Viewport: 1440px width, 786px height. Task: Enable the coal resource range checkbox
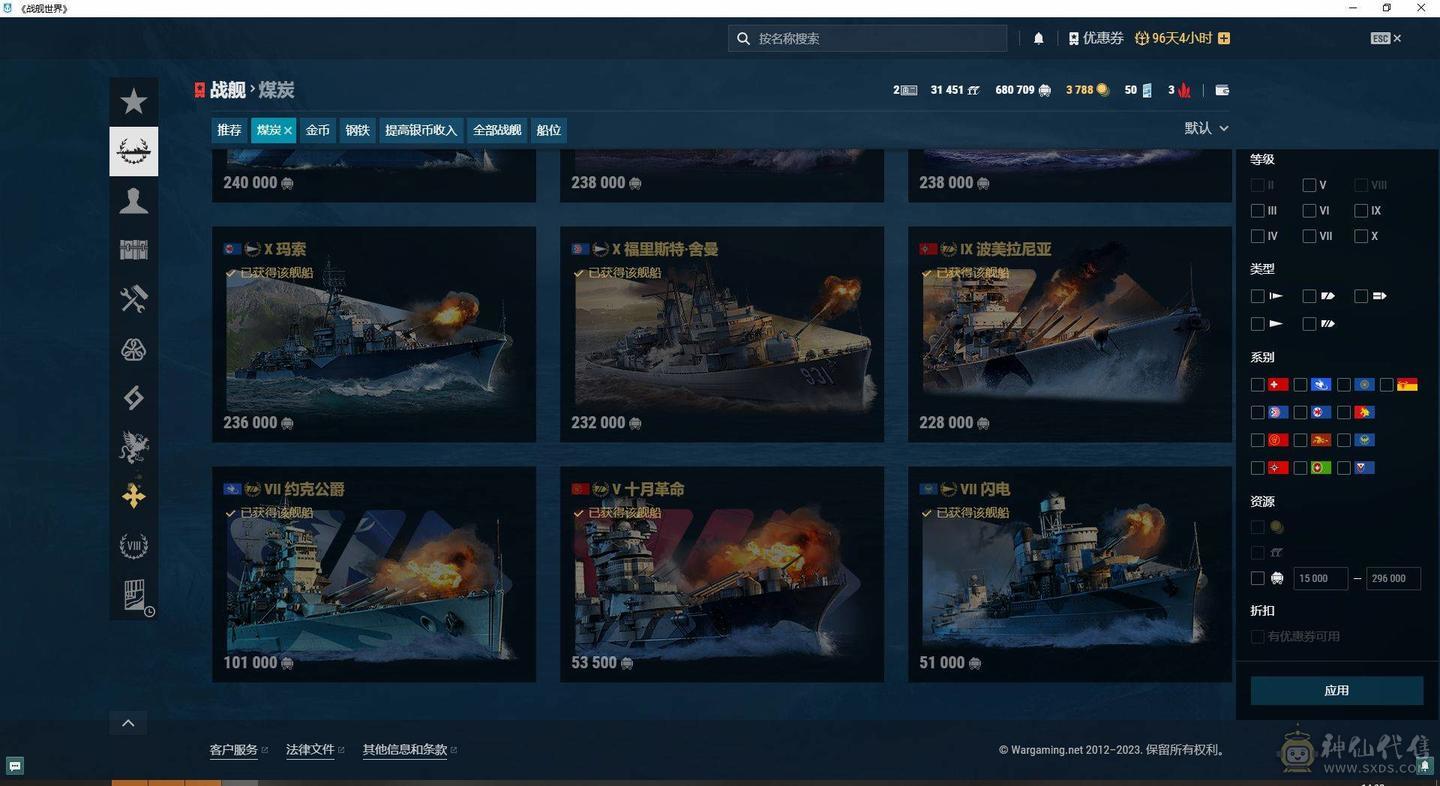tap(1258, 578)
